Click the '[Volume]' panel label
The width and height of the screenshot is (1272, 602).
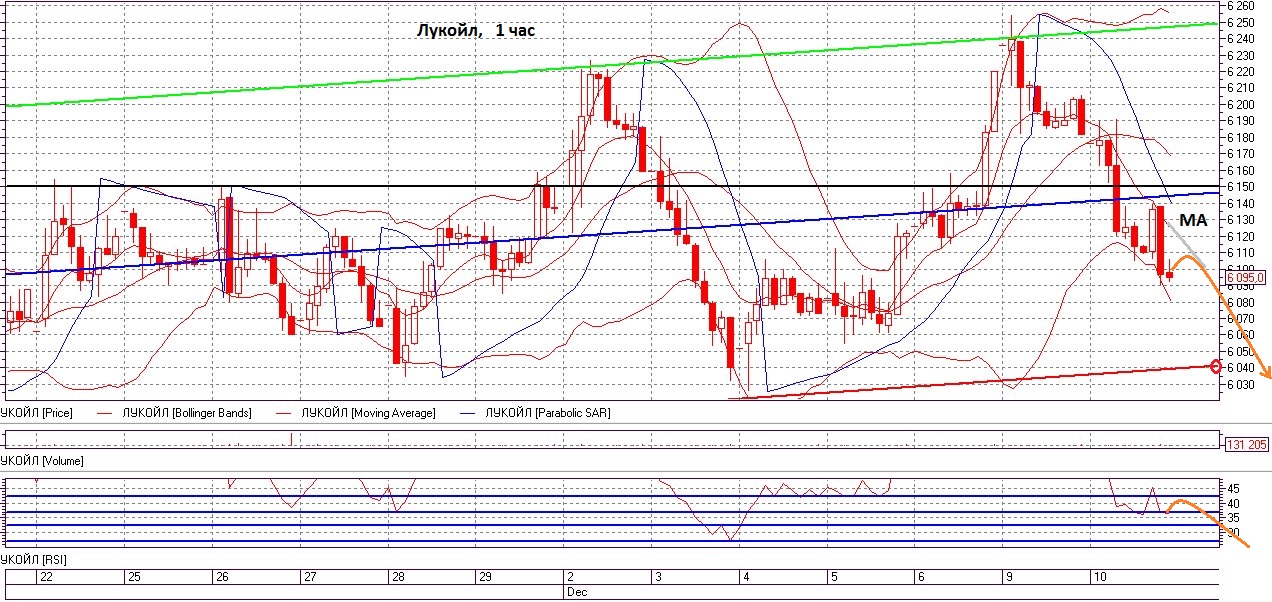coord(62,461)
